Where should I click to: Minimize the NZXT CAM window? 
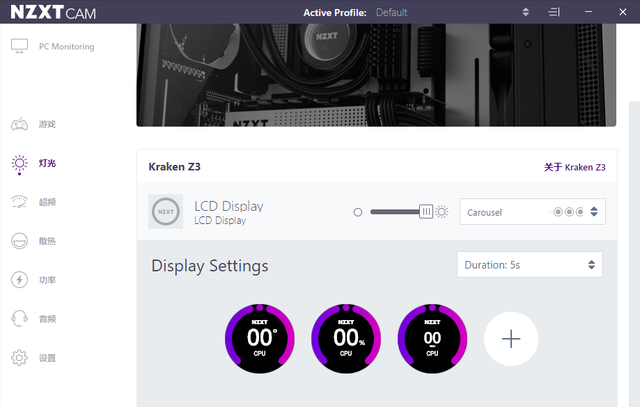click(588, 12)
